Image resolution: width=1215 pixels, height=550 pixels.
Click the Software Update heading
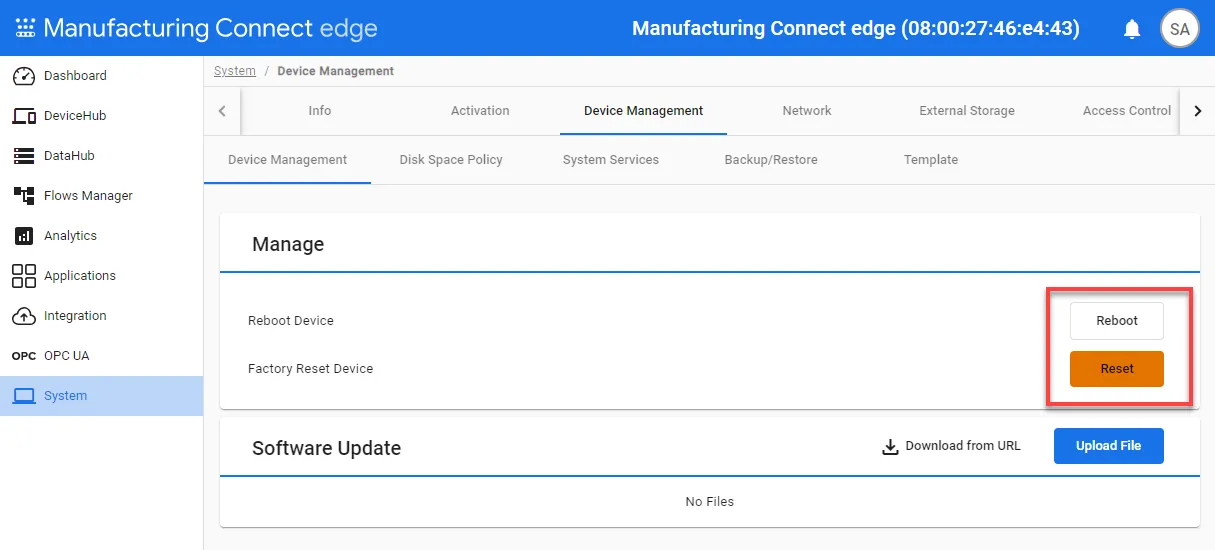326,448
